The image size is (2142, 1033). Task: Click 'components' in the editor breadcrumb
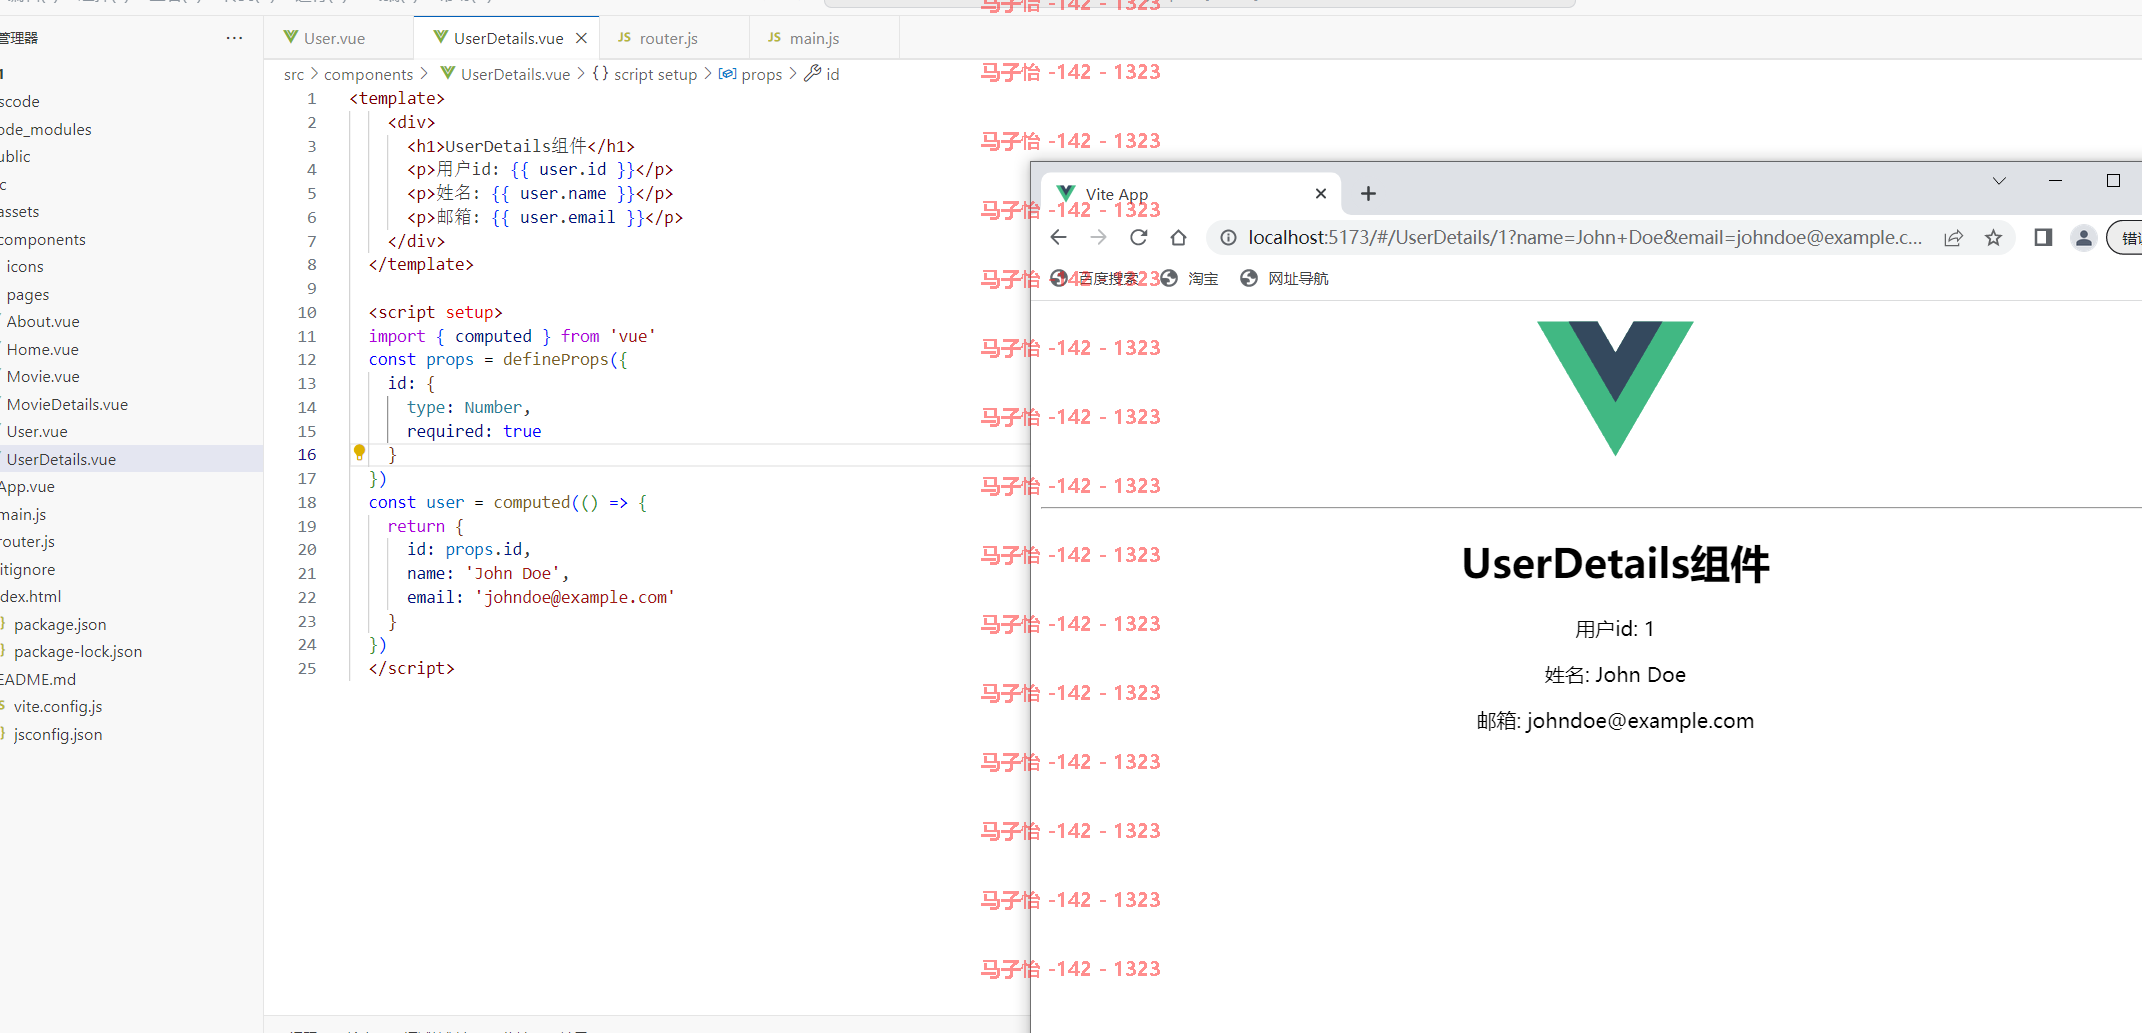click(x=368, y=74)
